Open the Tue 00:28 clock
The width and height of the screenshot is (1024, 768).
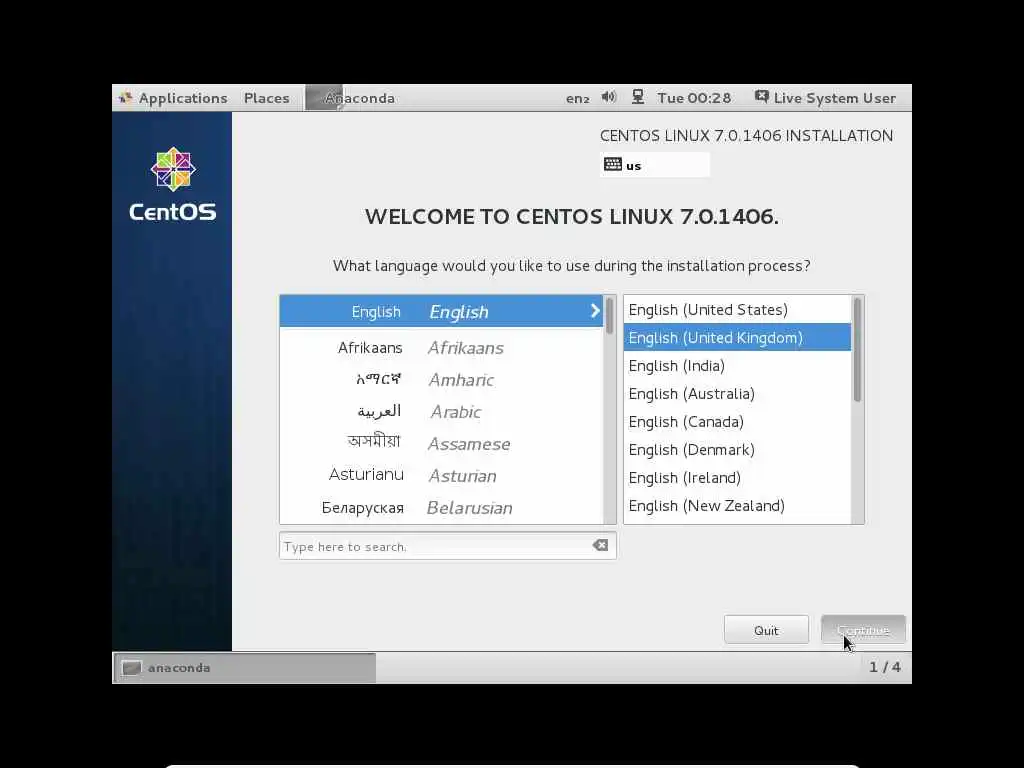694,98
